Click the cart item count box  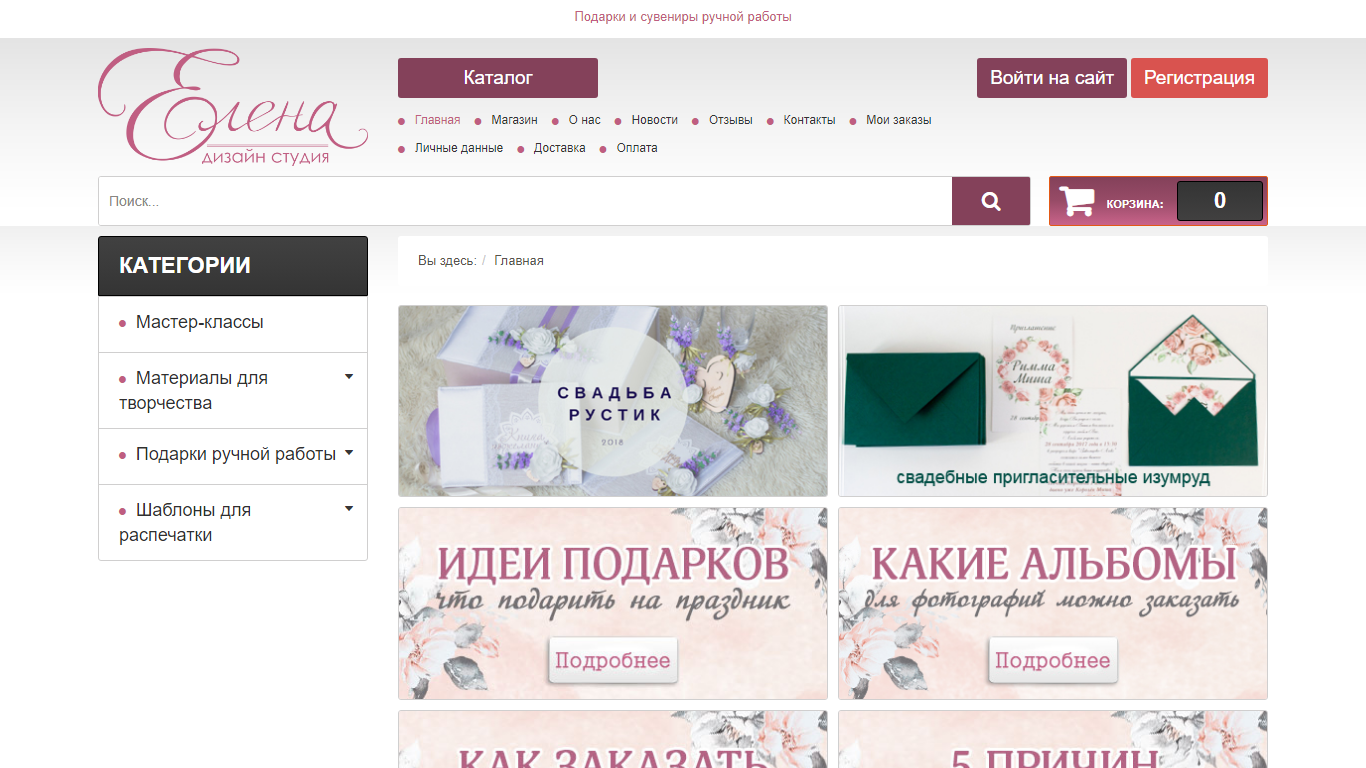click(x=1220, y=201)
